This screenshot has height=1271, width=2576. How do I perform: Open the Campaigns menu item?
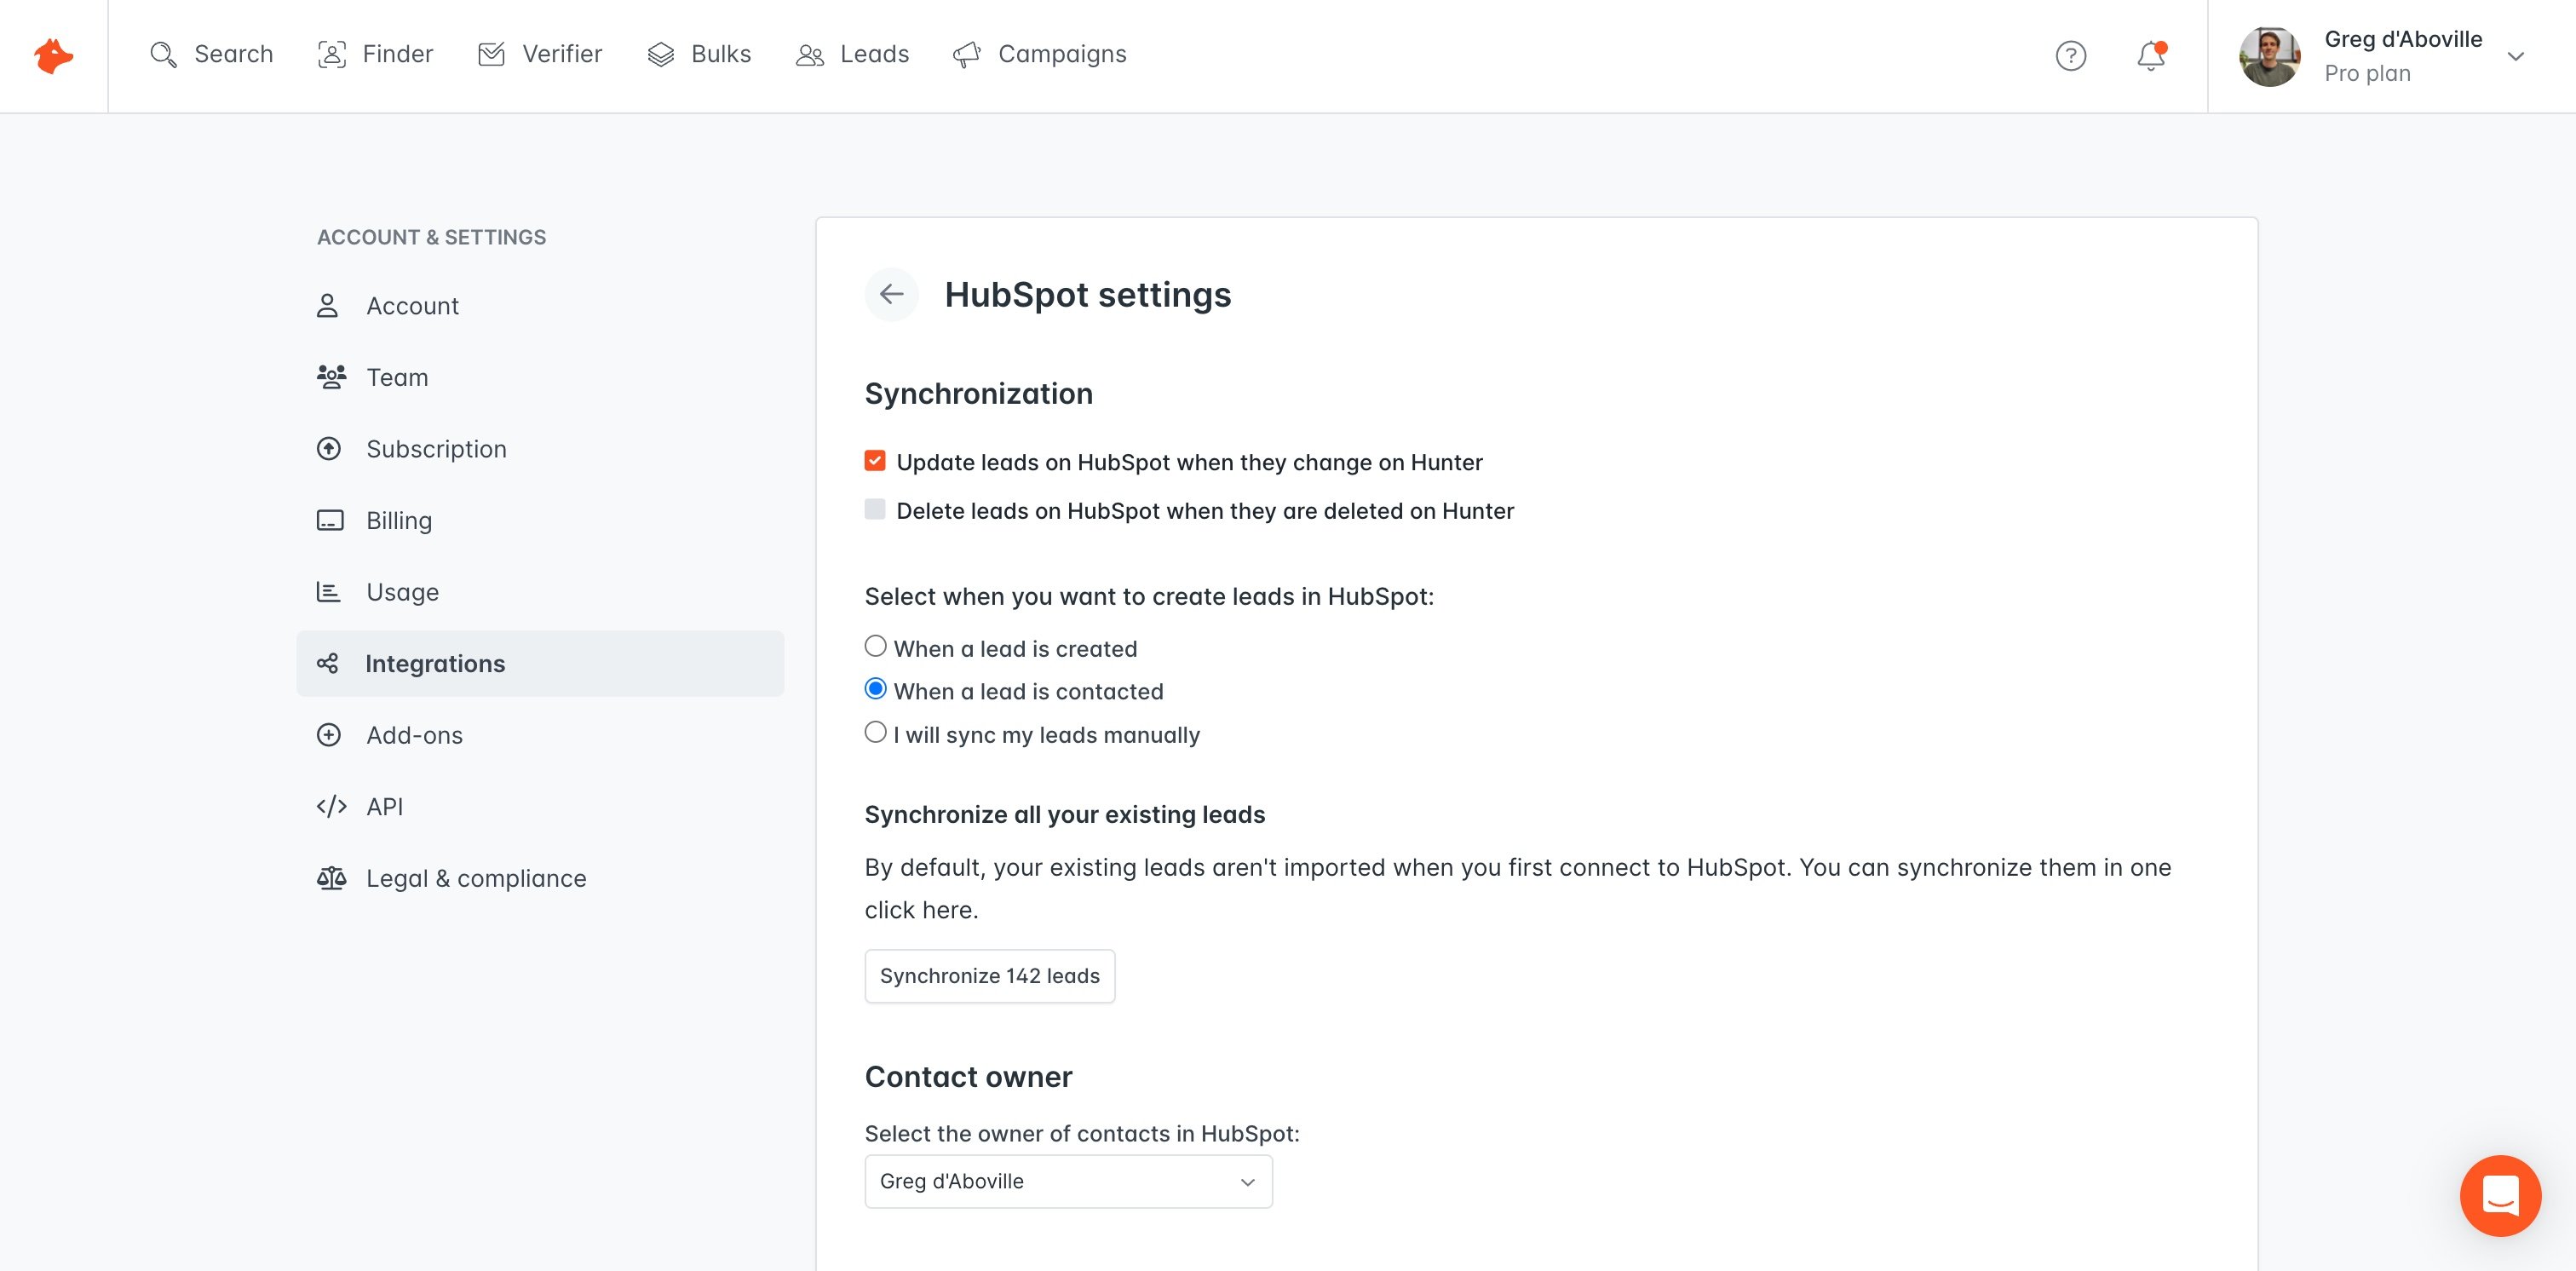tap(1040, 54)
